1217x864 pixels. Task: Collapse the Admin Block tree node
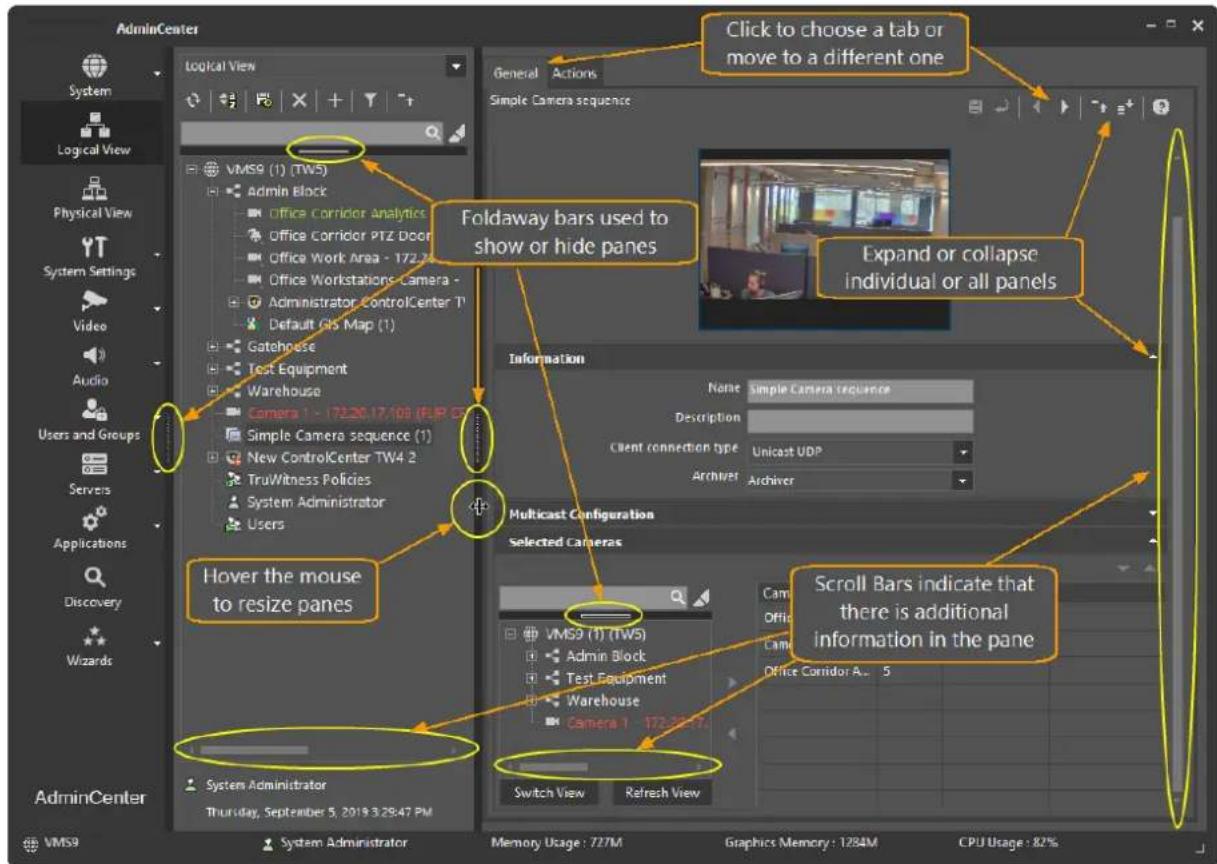click(x=213, y=191)
